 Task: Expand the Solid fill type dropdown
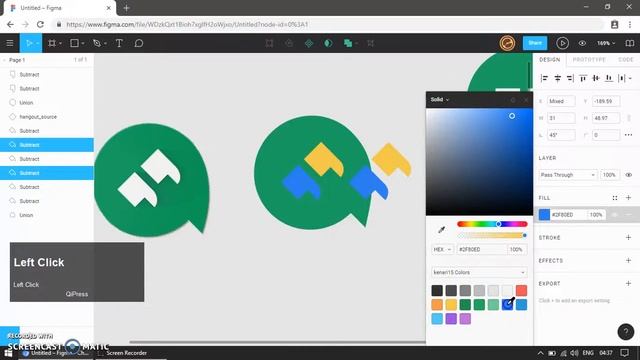440,100
